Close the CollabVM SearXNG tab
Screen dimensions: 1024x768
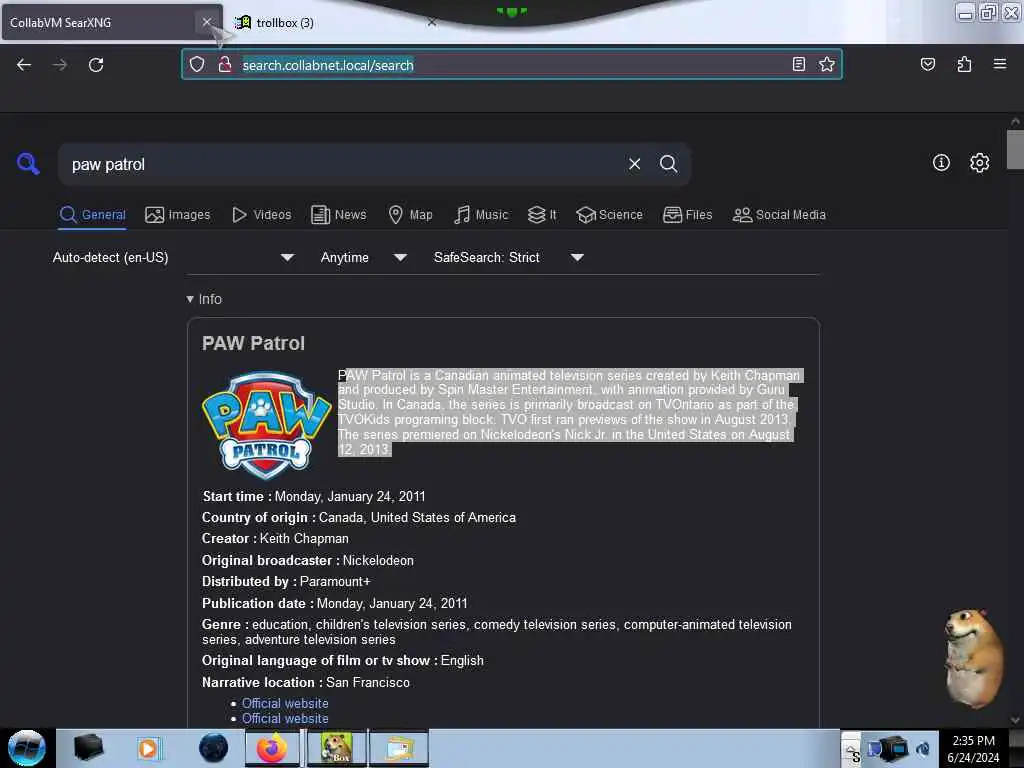coord(206,22)
